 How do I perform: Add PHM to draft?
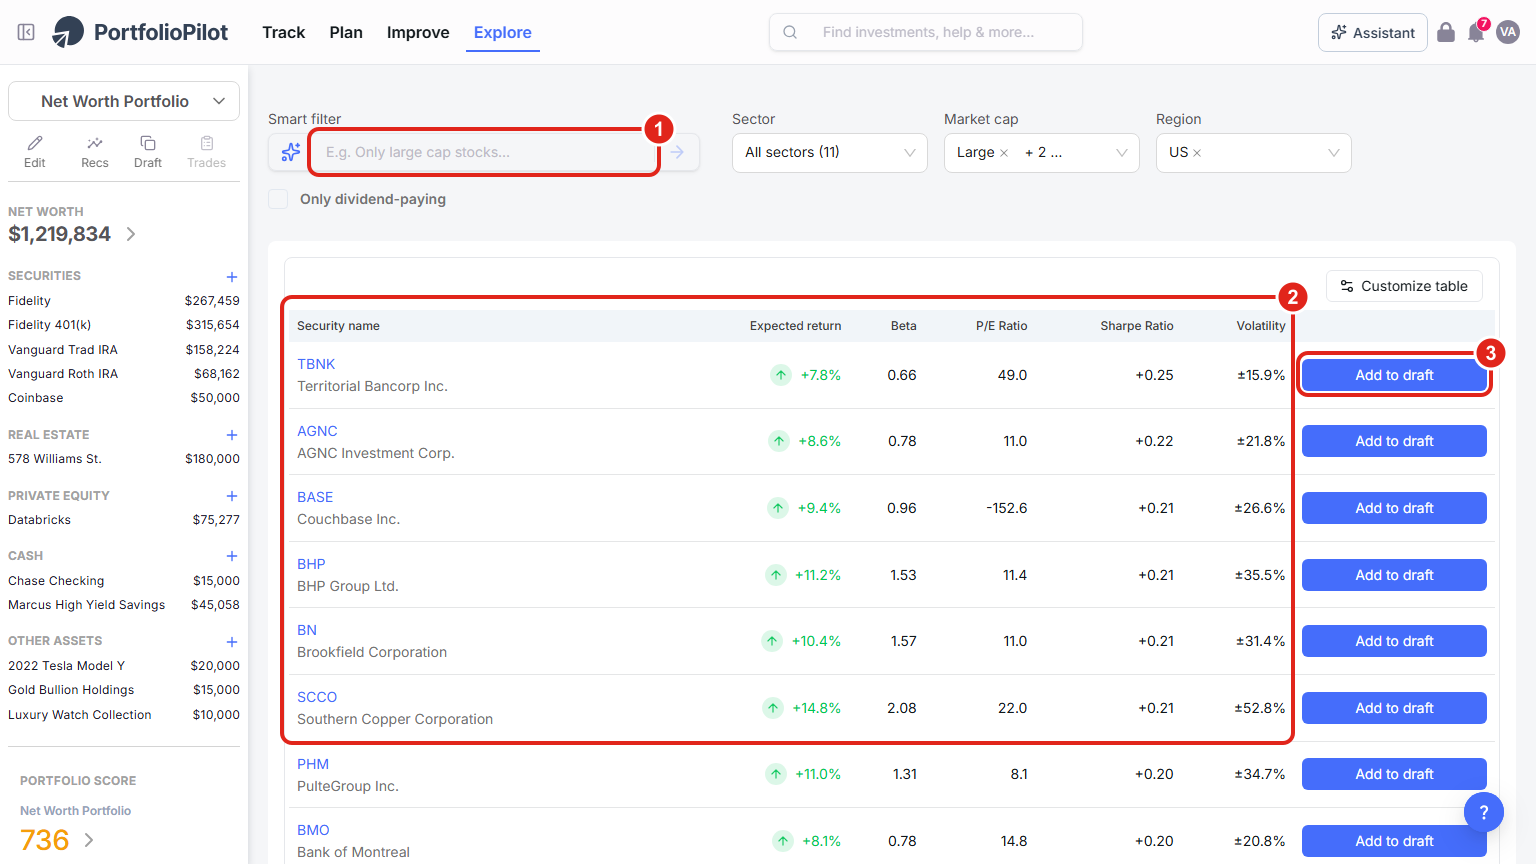point(1394,774)
